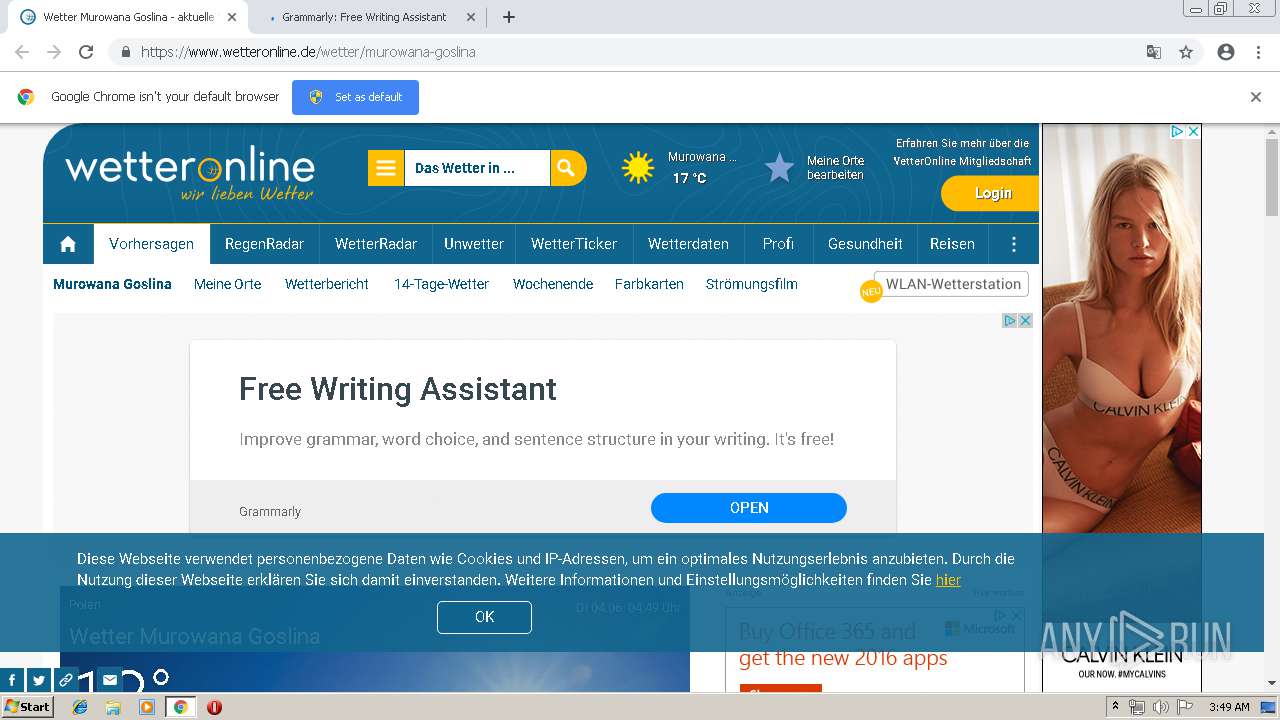Open the Wochenende link
1280x720 pixels.
pos(553,284)
